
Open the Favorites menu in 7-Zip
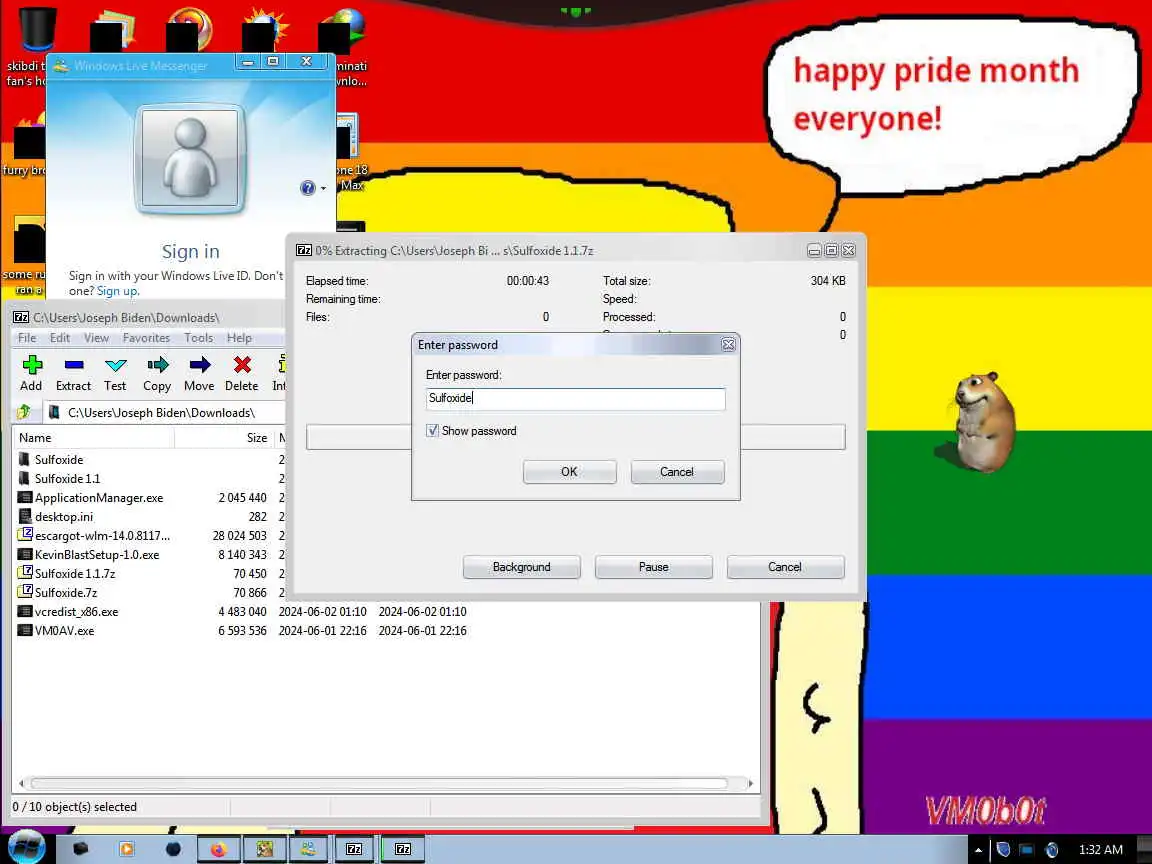[146, 338]
